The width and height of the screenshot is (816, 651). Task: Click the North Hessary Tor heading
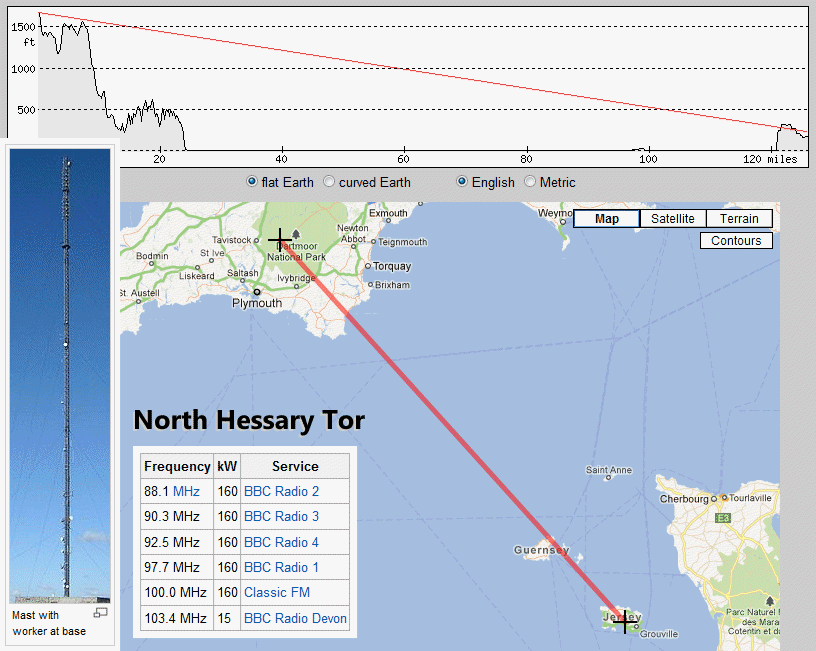[249, 420]
